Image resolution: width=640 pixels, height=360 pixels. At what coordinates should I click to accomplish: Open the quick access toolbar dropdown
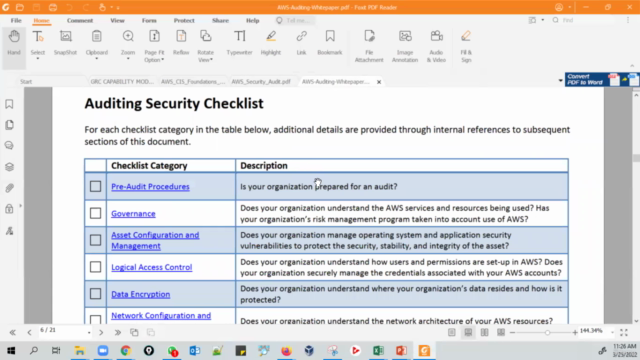coord(118,7)
